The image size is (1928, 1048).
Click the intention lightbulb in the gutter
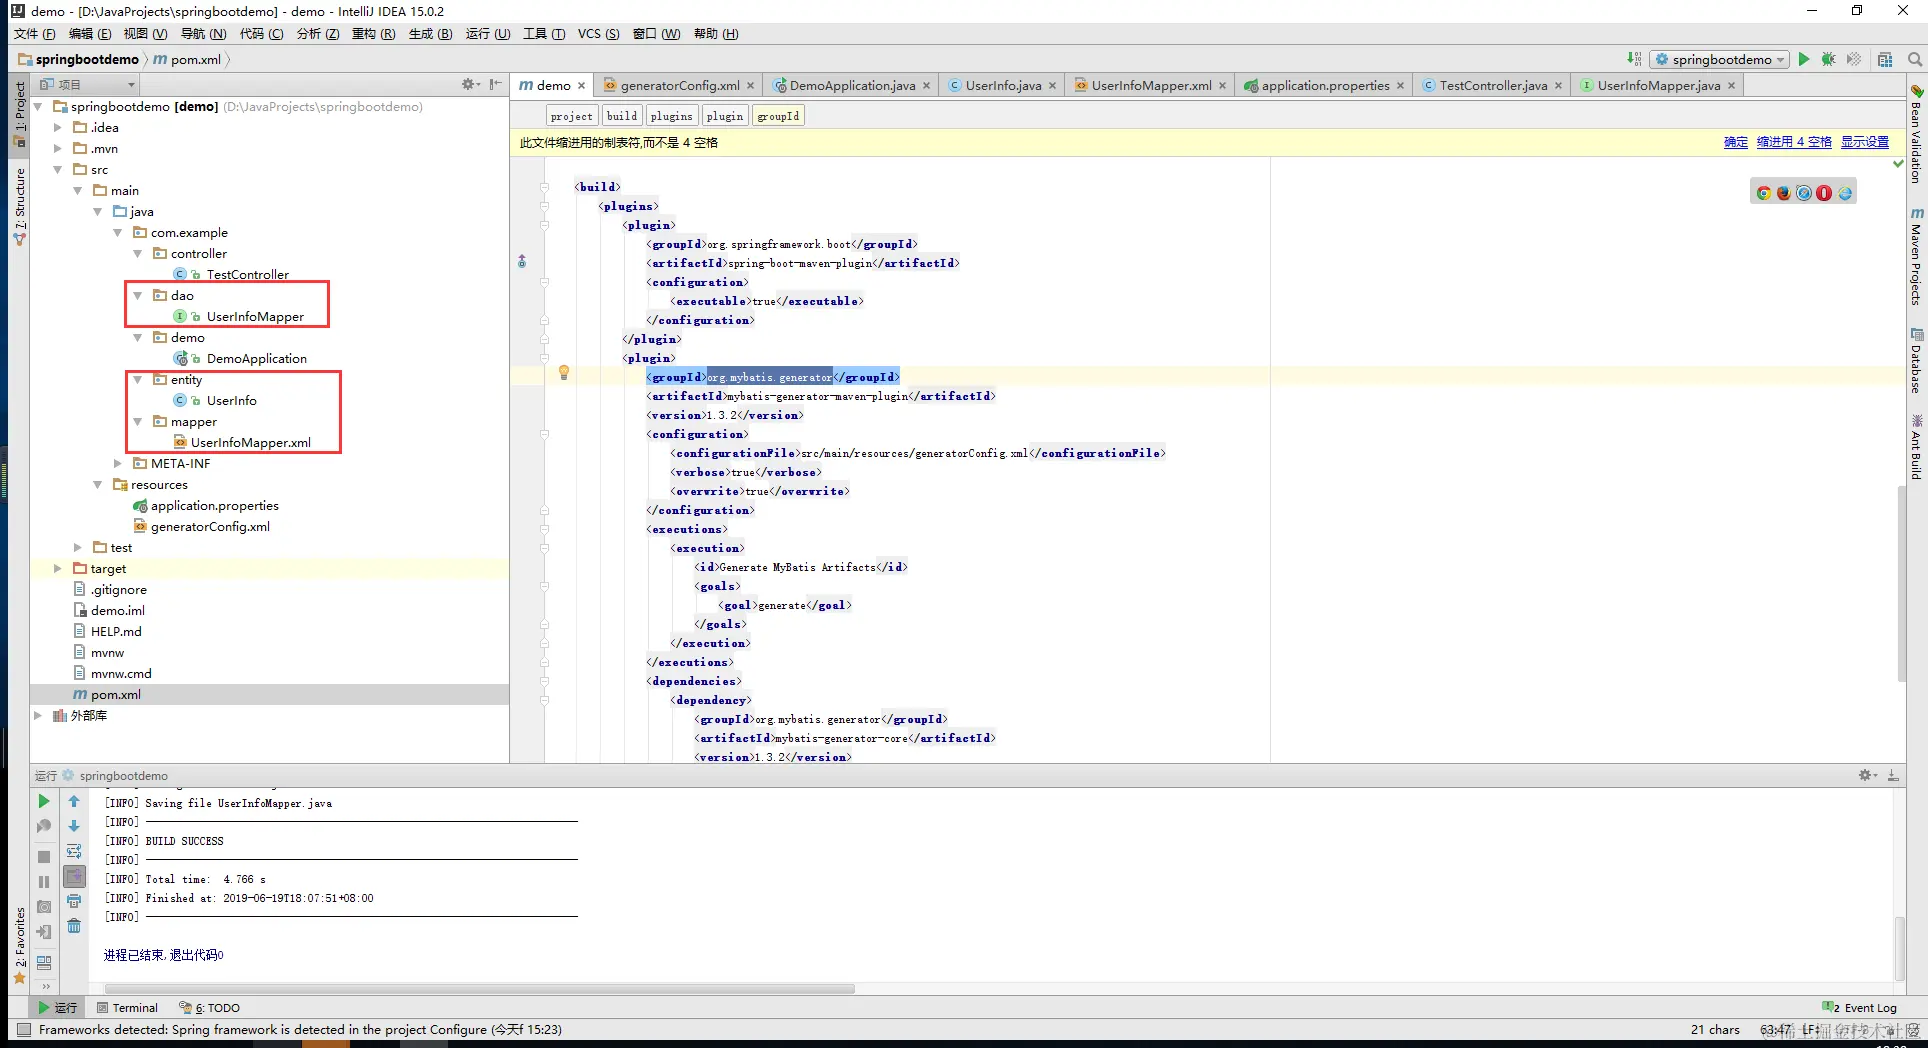tap(564, 373)
